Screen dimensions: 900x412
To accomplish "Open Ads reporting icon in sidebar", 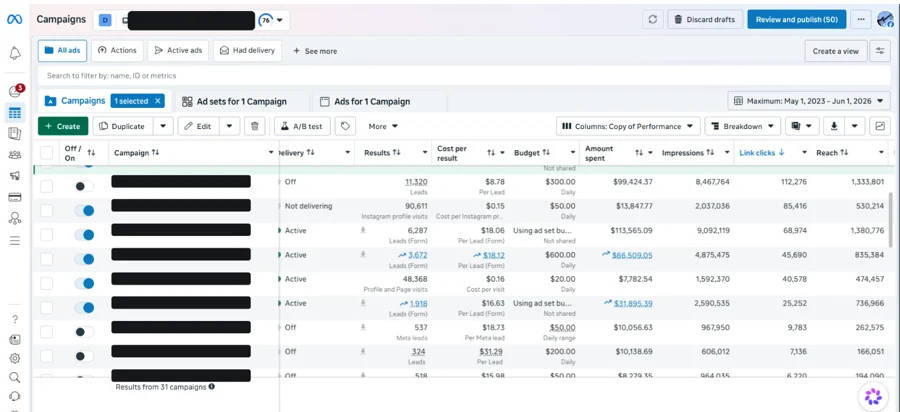I will coord(15,134).
